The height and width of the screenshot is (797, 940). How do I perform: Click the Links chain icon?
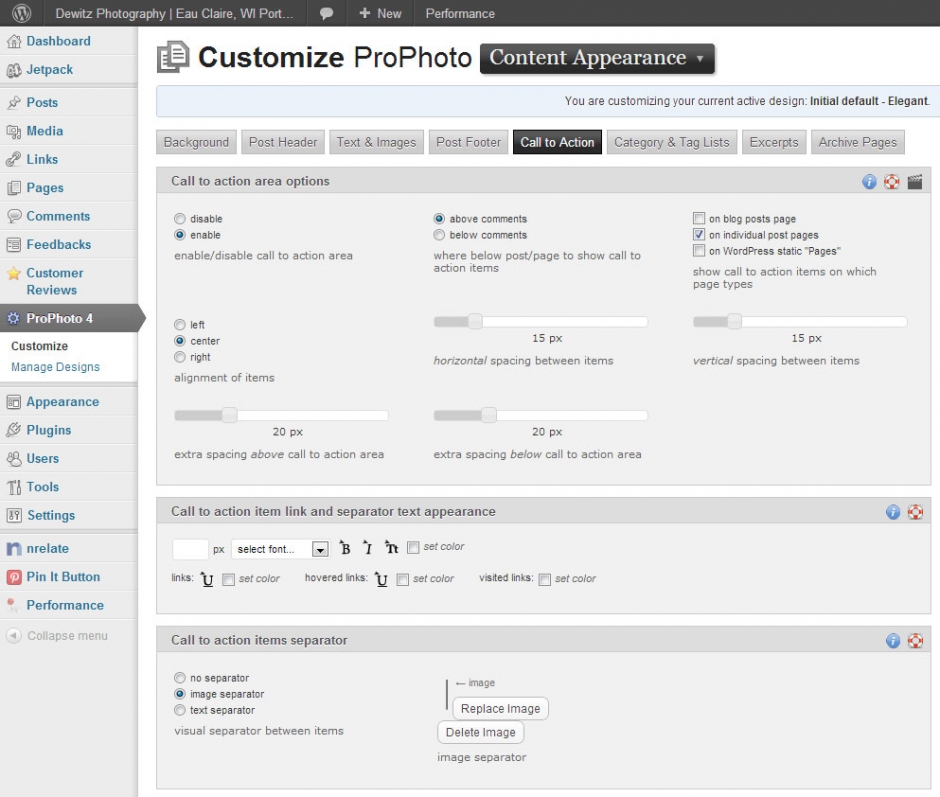click(x=14, y=160)
